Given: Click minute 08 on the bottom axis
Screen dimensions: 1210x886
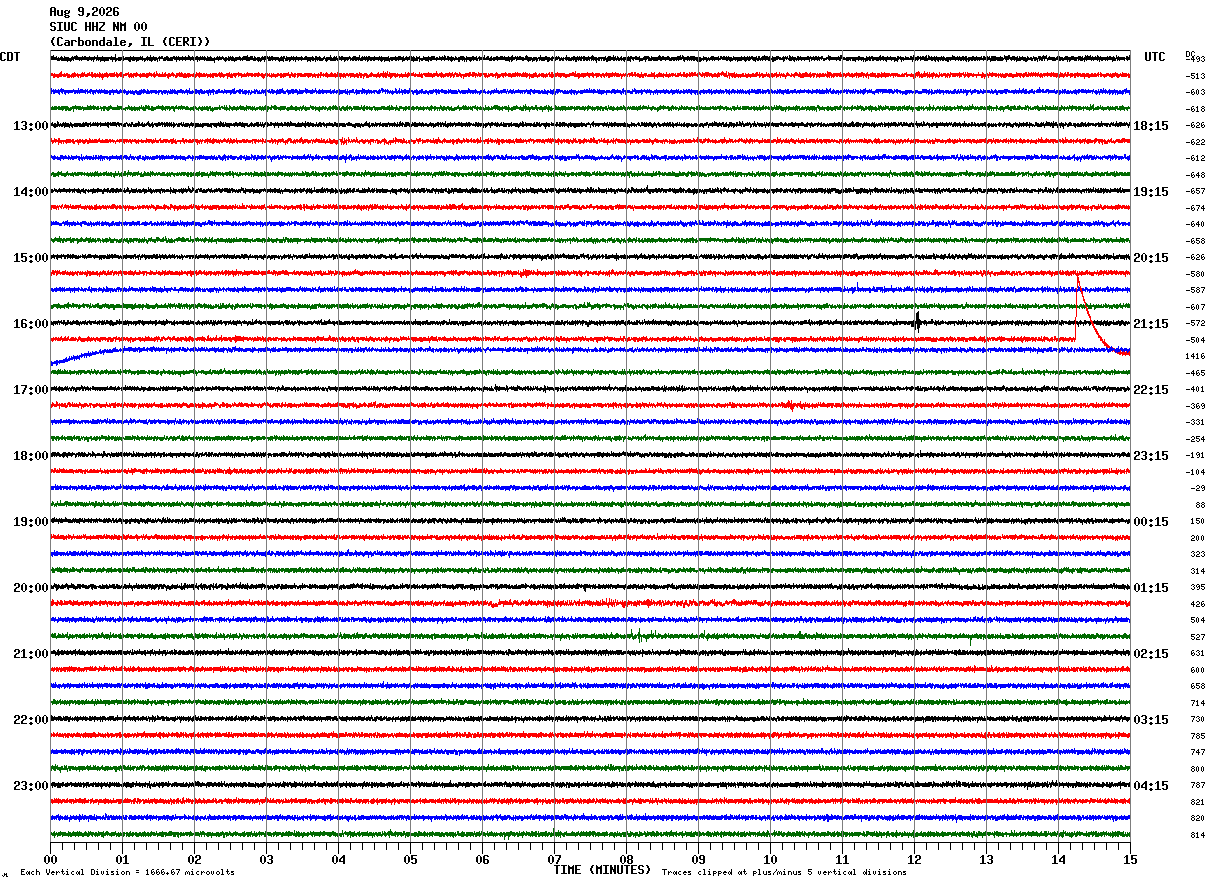Looking at the screenshot, I should (627, 859).
